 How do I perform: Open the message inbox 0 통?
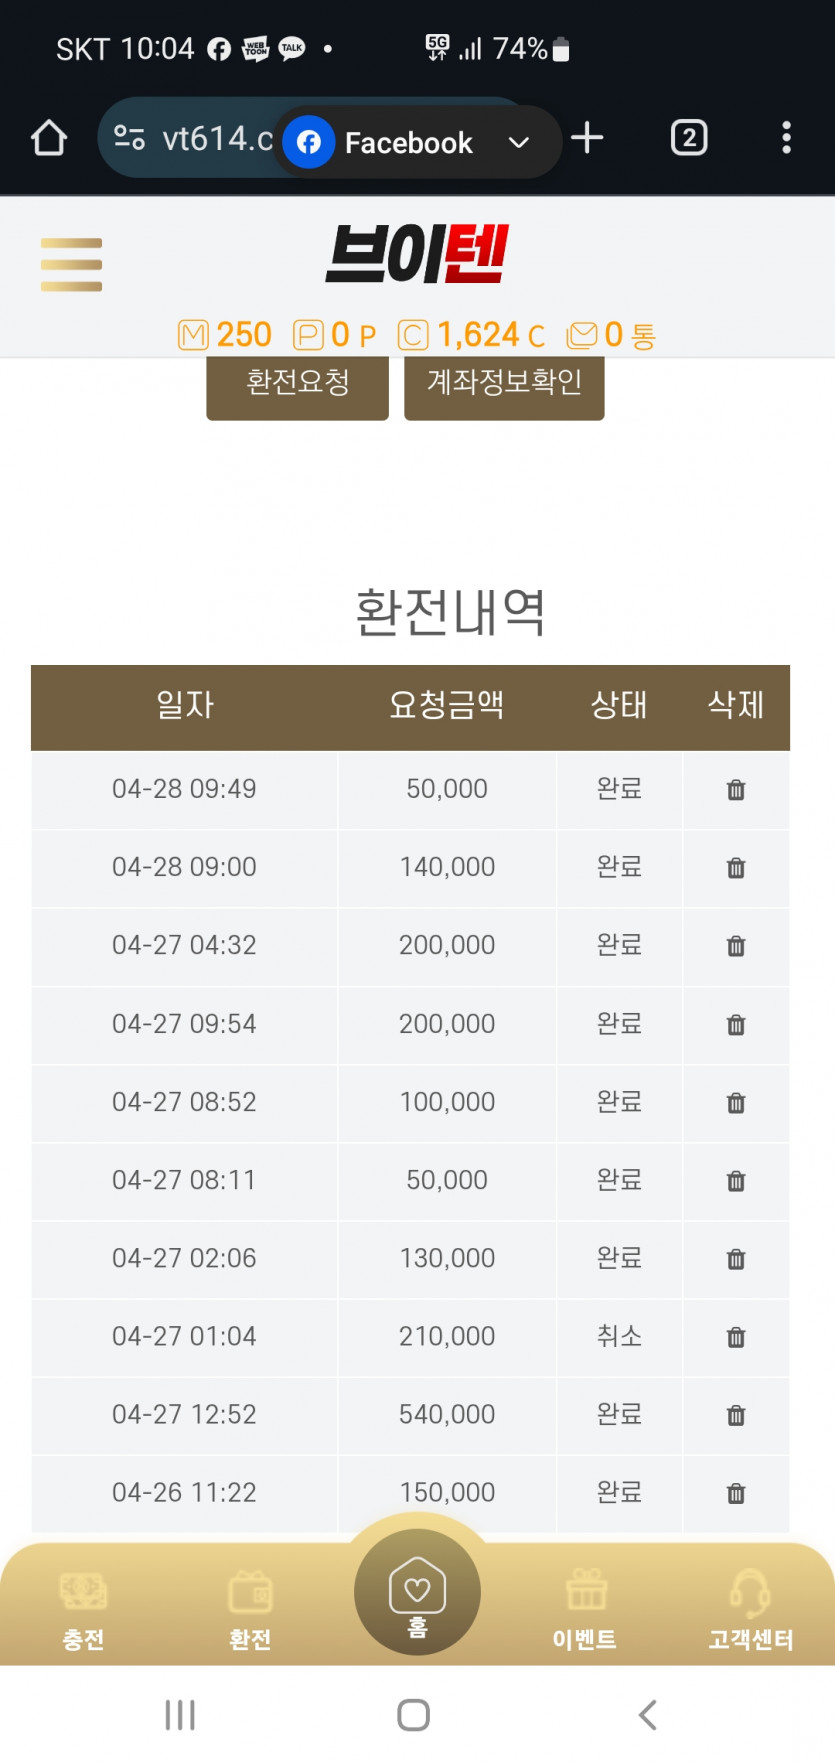click(611, 335)
